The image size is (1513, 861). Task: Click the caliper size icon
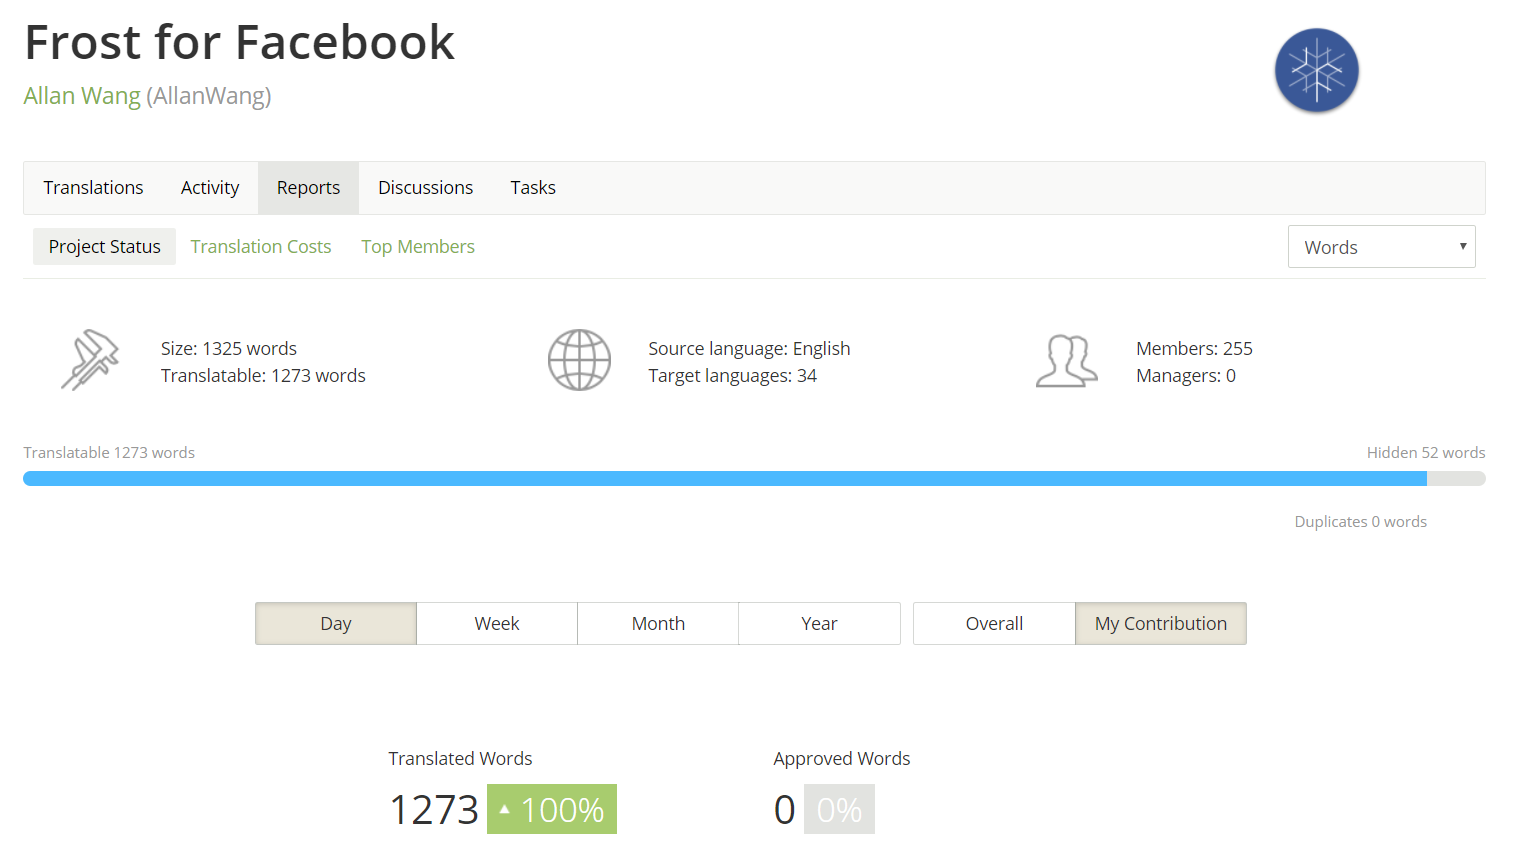click(90, 360)
